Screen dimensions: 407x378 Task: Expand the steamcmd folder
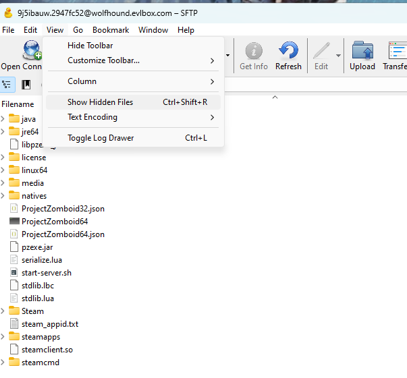tap(3, 362)
